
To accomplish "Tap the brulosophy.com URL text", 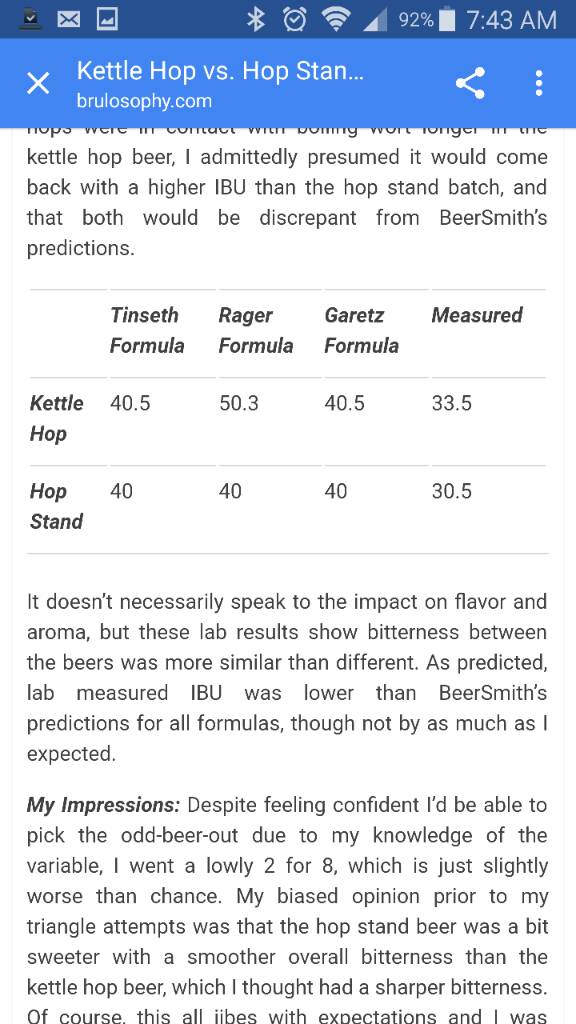I will (144, 101).
